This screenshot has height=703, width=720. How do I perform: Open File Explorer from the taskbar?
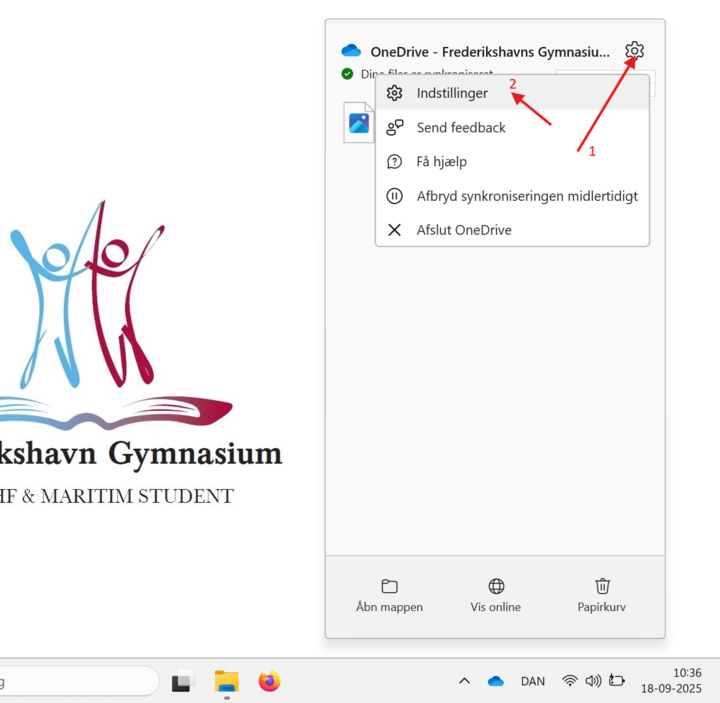[x=227, y=682]
